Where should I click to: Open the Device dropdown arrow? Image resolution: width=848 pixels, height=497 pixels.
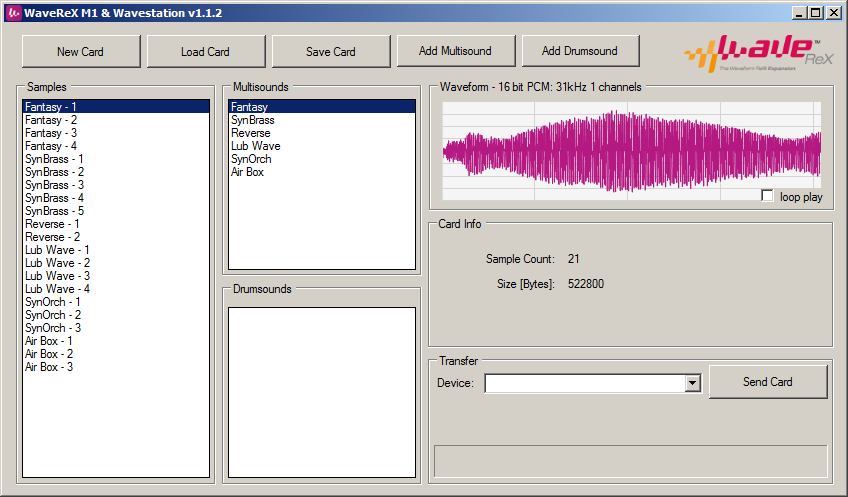pyautogui.click(x=692, y=383)
